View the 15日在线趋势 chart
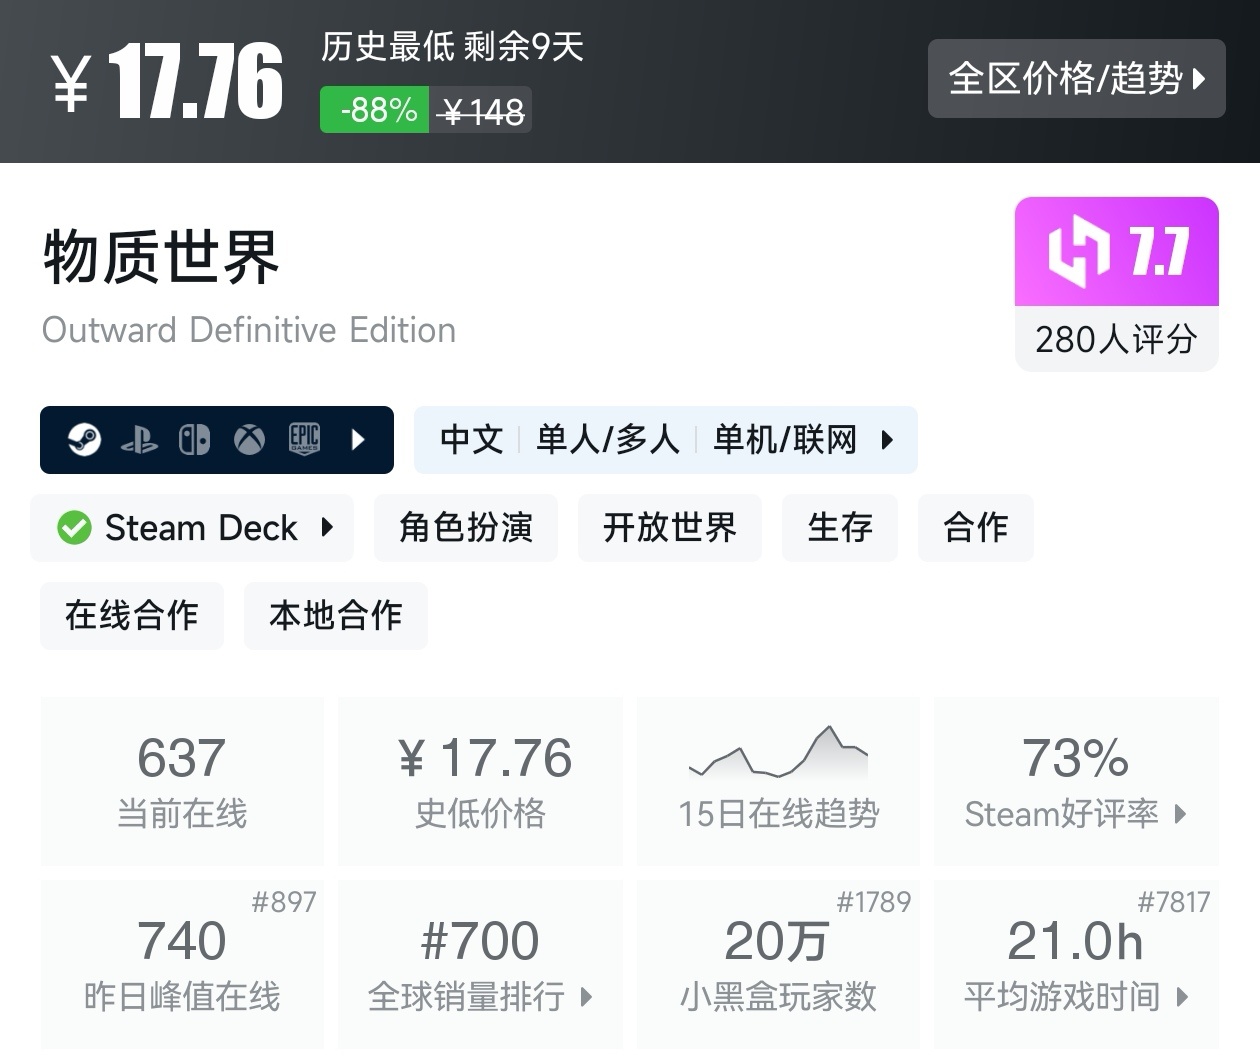The width and height of the screenshot is (1260, 1063). coord(778,781)
